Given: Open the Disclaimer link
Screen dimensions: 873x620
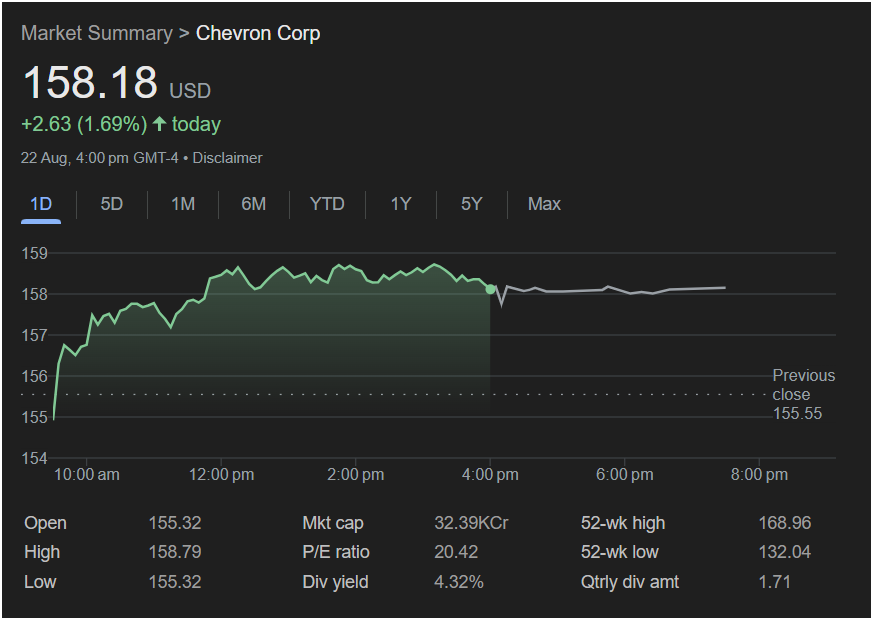Looking at the screenshot, I should click(x=227, y=158).
